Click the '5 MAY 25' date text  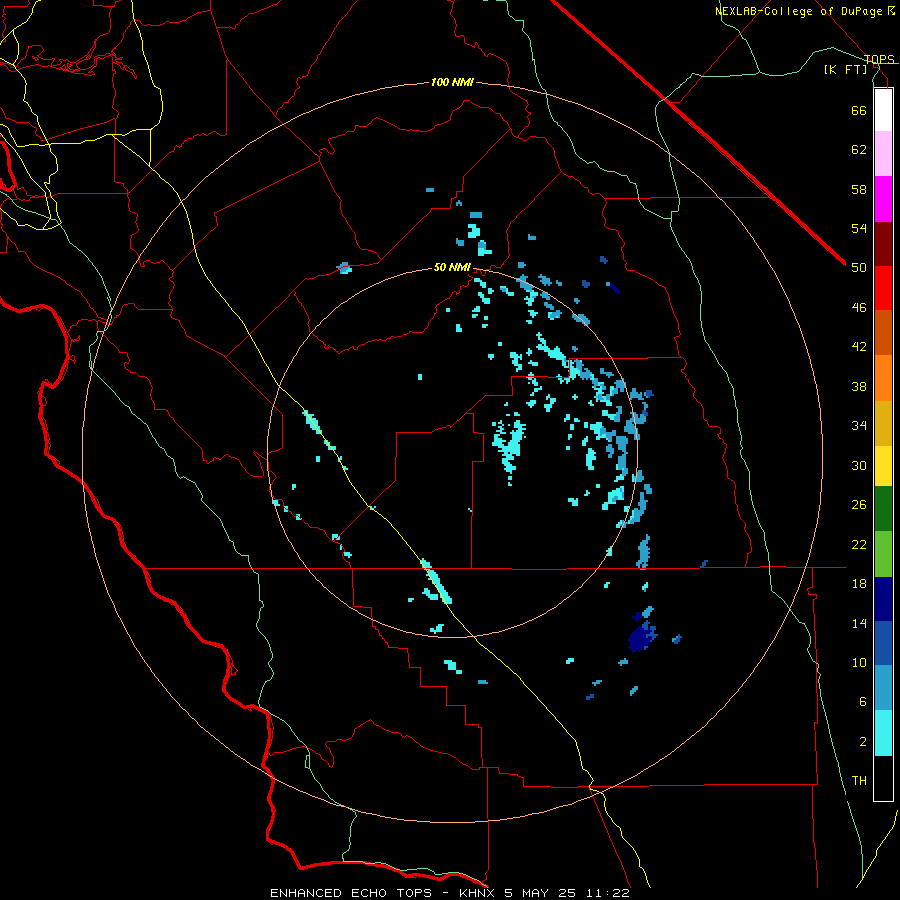pos(540,893)
